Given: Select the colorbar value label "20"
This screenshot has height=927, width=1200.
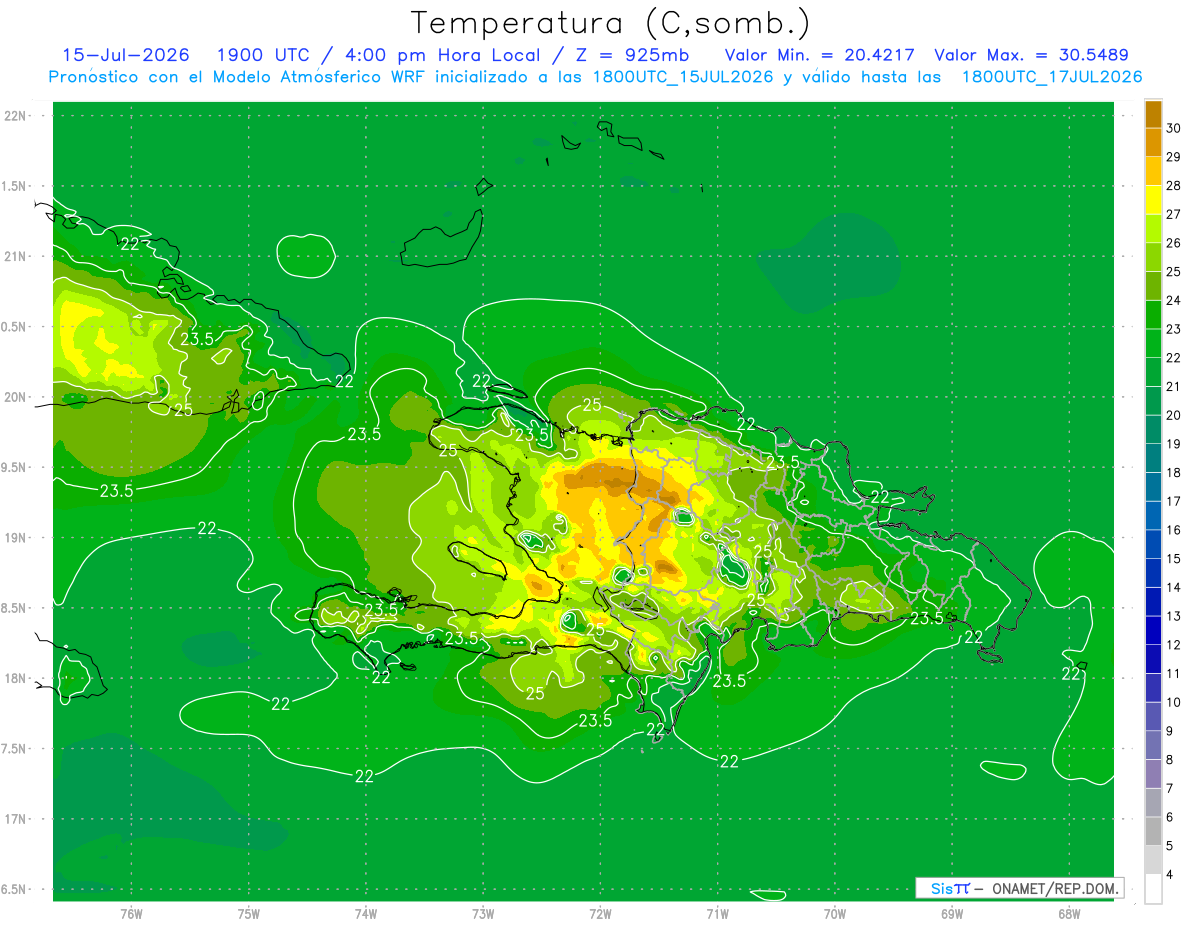Looking at the screenshot, I should coord(1174,415).
